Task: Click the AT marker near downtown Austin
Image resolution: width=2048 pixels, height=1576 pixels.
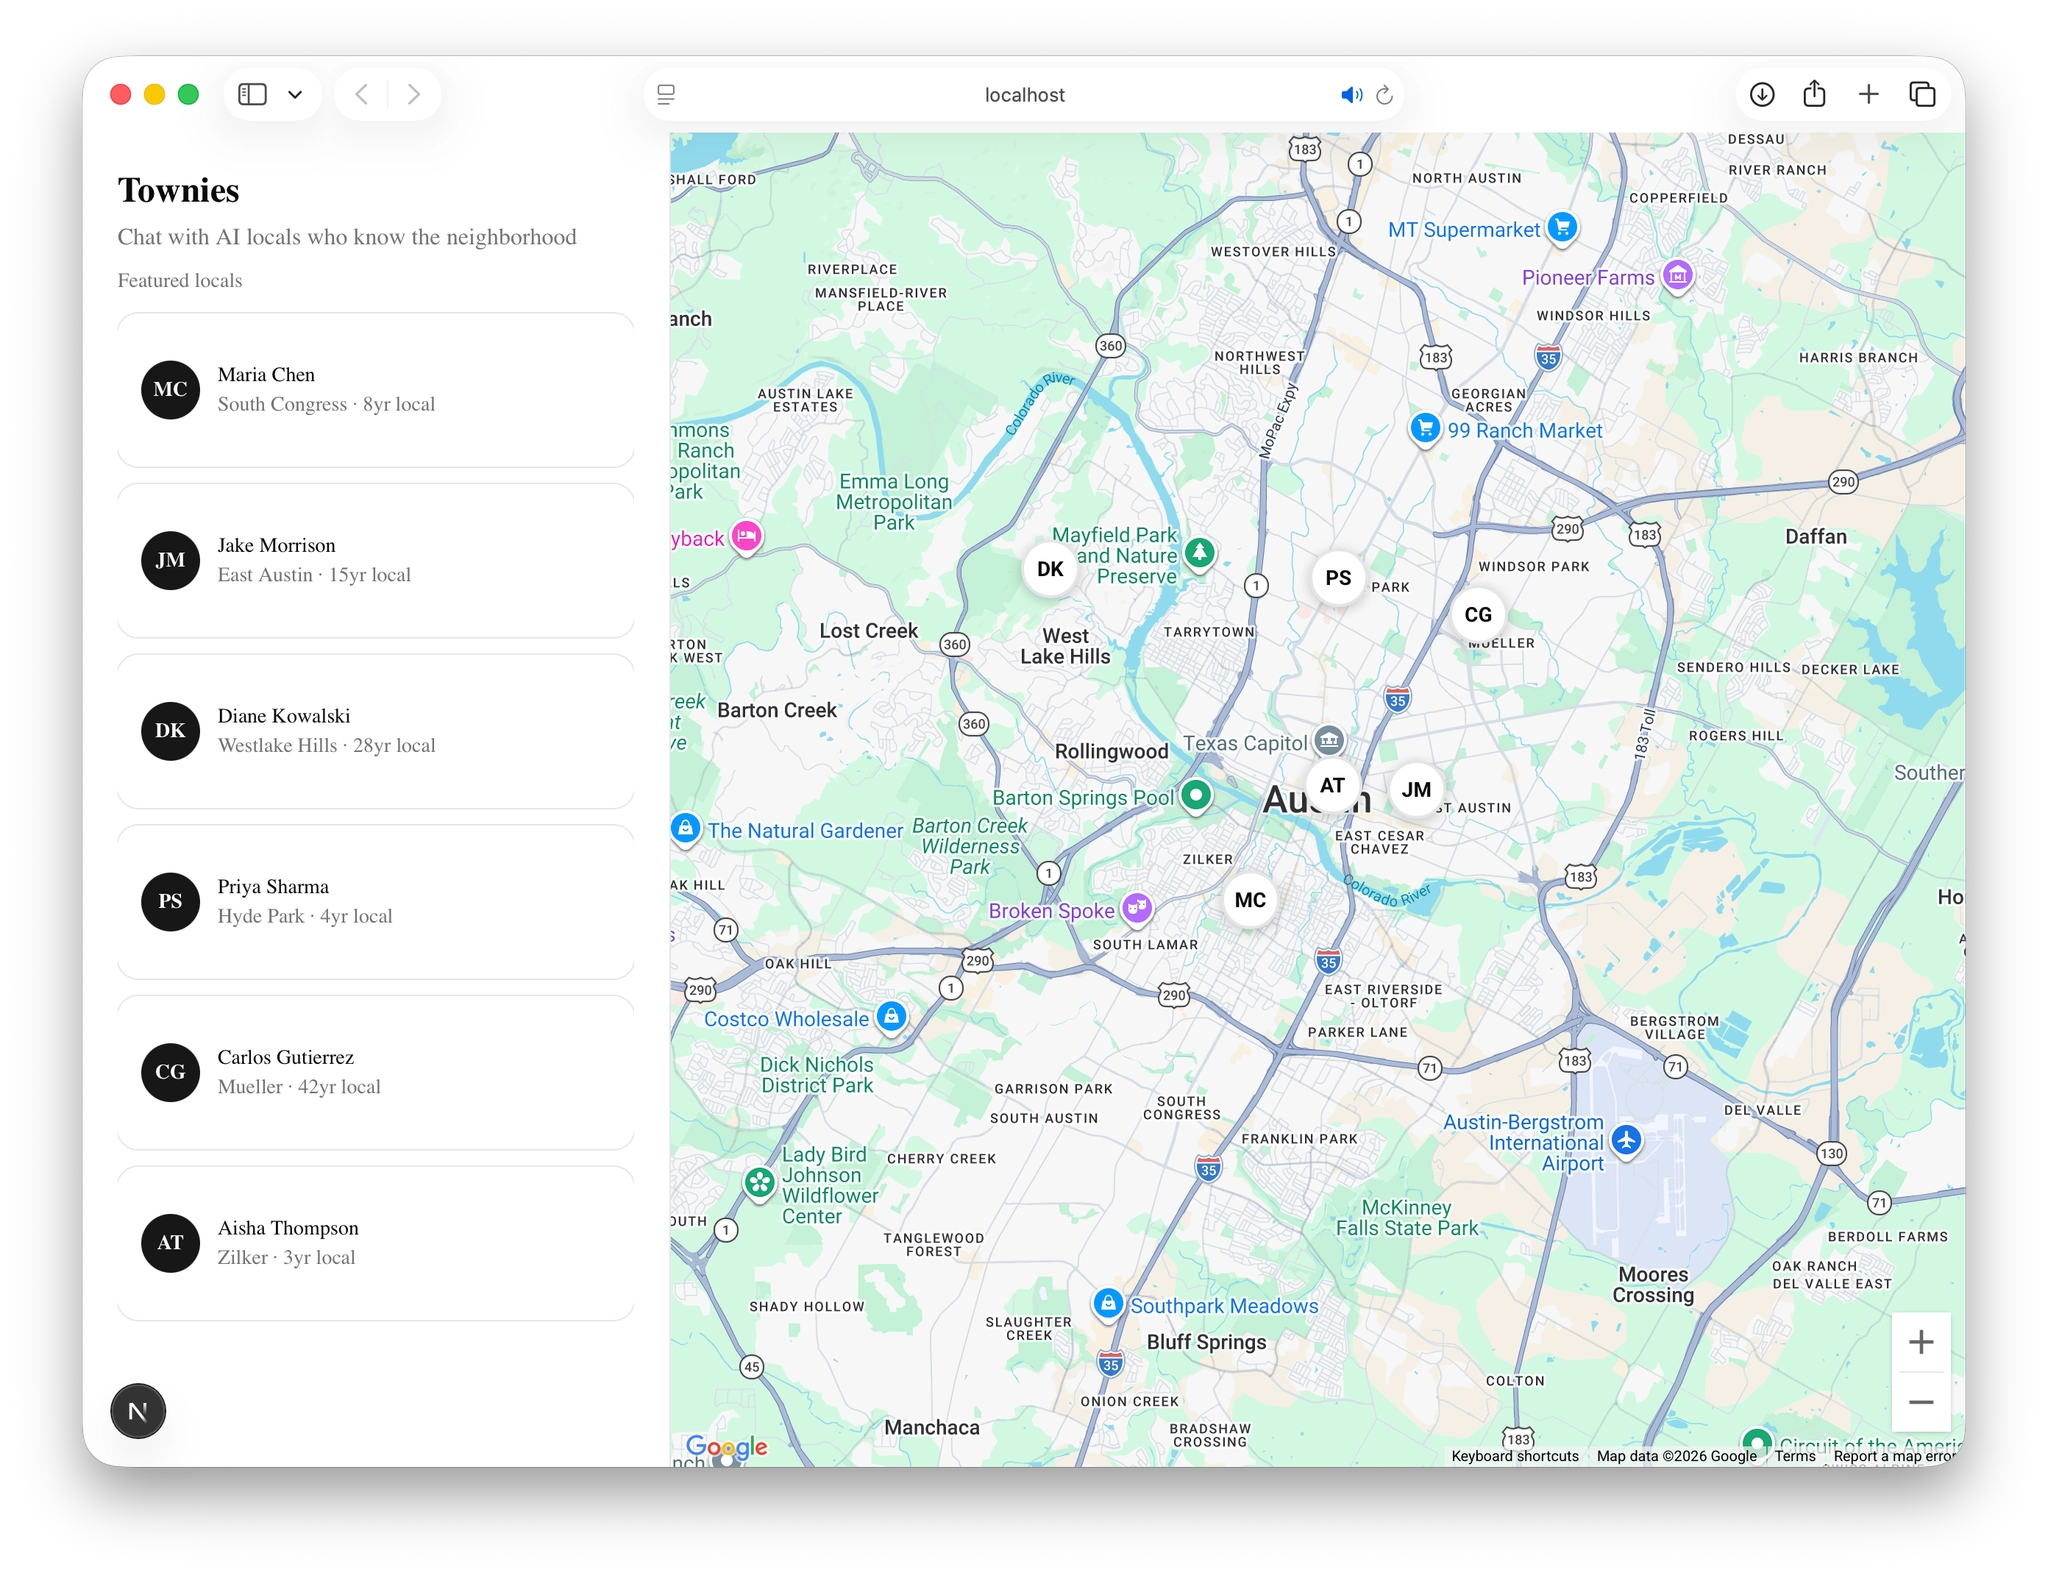Action: tap(1333, 787)
